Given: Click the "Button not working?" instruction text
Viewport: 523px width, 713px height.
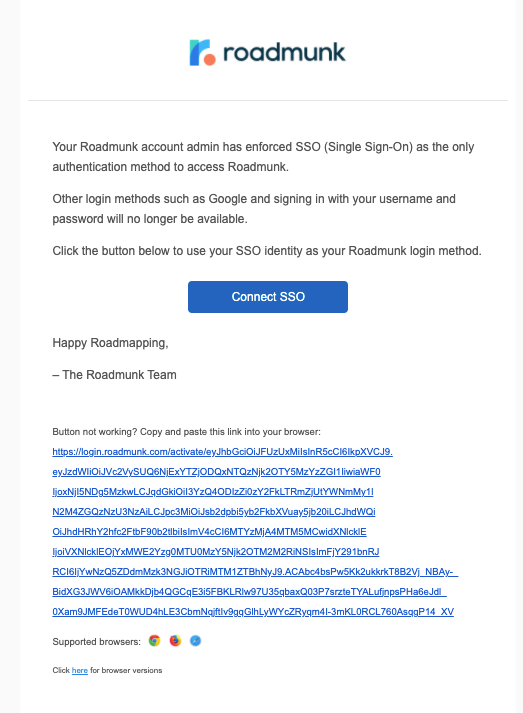Looking at the screenshot, I should (x=186, y=432).
